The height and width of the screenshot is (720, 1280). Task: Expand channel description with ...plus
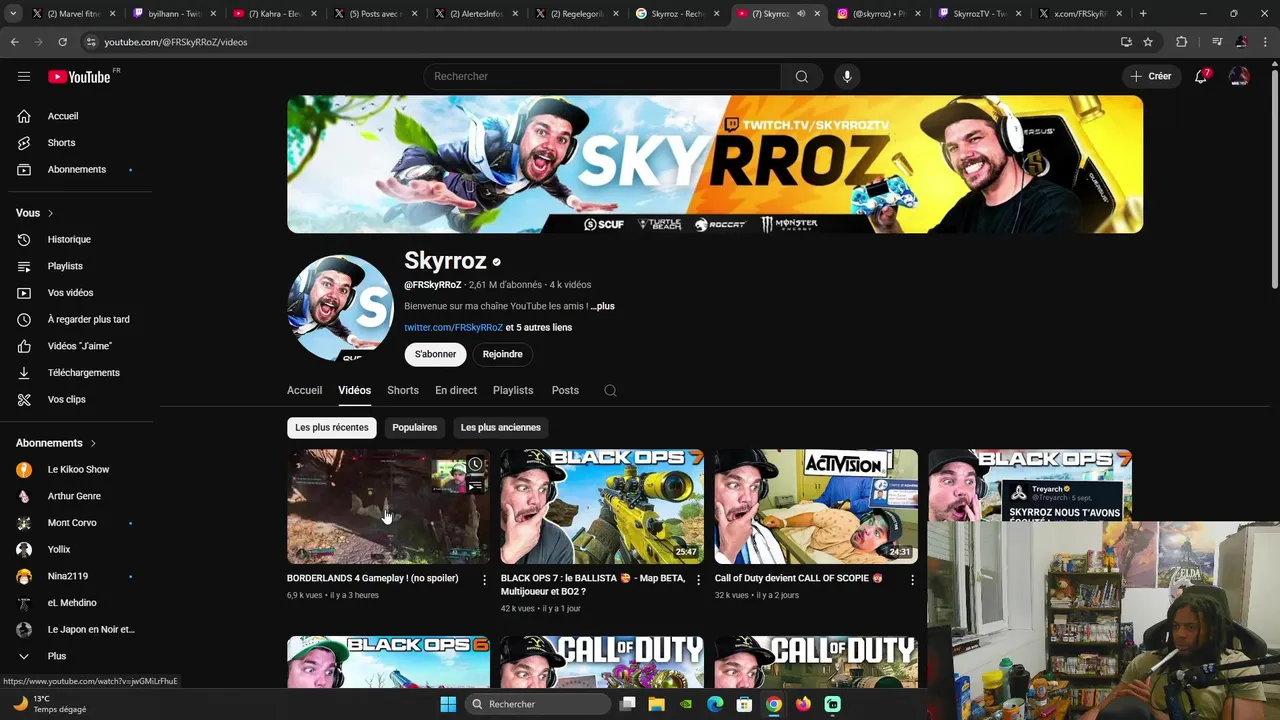click(x=602, y=306)
